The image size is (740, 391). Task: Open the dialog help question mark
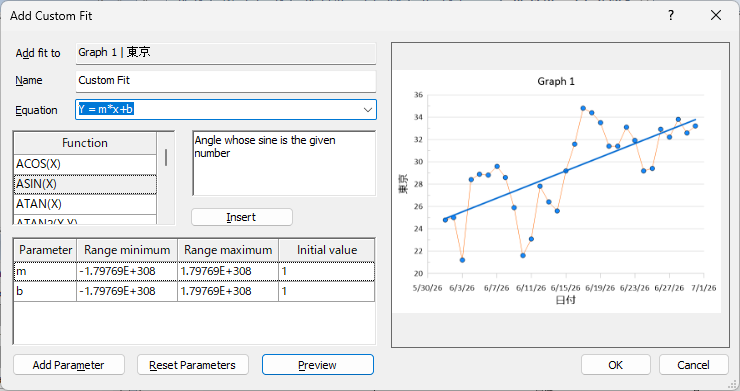671,16
